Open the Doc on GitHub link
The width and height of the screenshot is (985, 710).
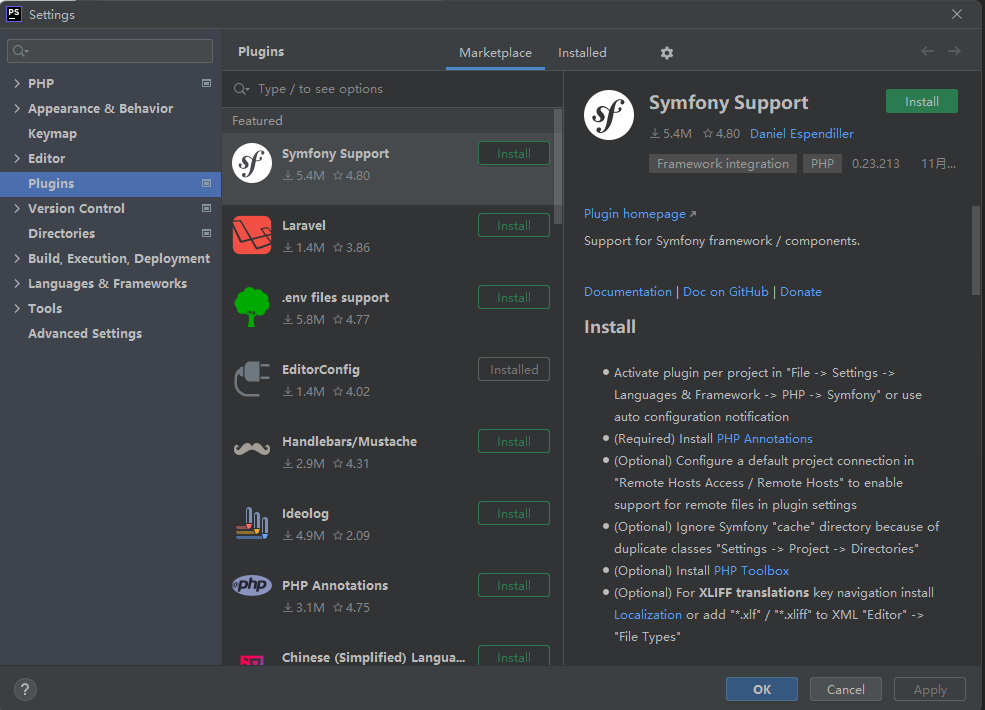pyautogui.click(x=726, y=292)
